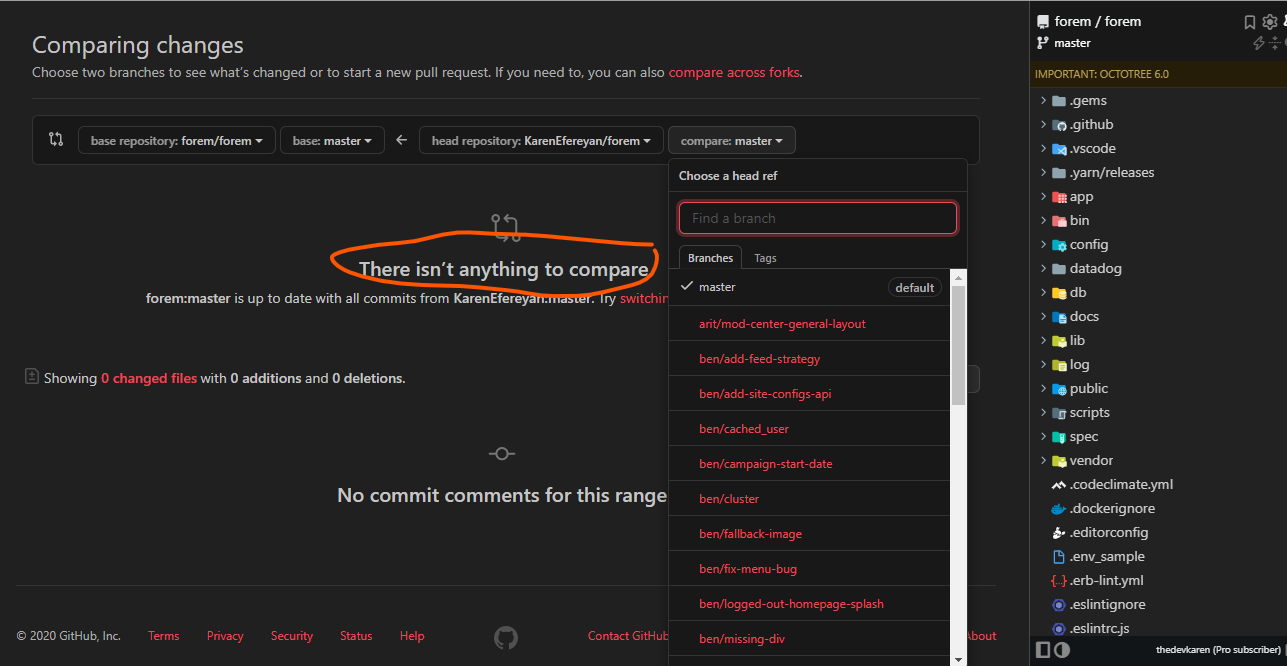The height and width of the screenshot is (666, 1287).
Task: Open the Help footer link
Action: click(412, 636)
